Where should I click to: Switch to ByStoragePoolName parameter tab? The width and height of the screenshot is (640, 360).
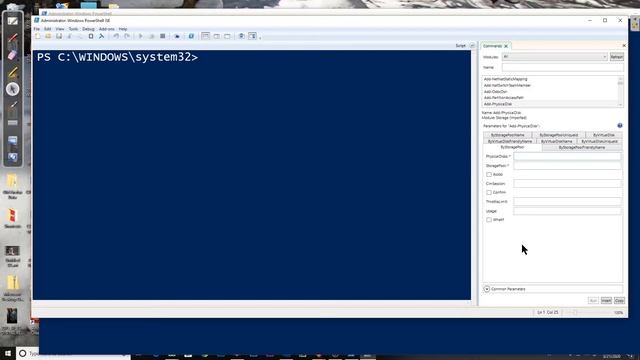pos(507,135)
